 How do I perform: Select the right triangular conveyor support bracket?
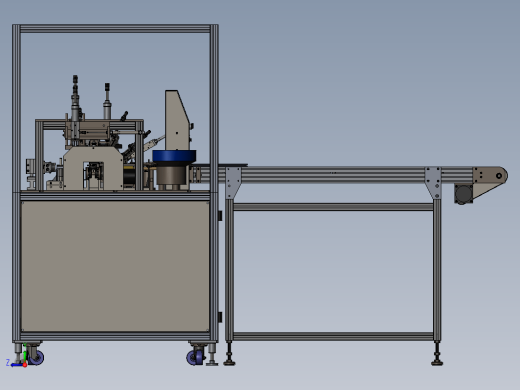(433, 183)
